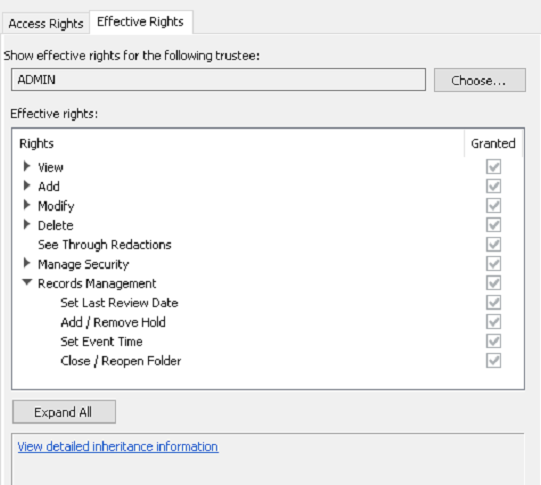Toggle the Modify granted checkbox
The height and width of the screenshot is (485, 541).
point(493,206)
